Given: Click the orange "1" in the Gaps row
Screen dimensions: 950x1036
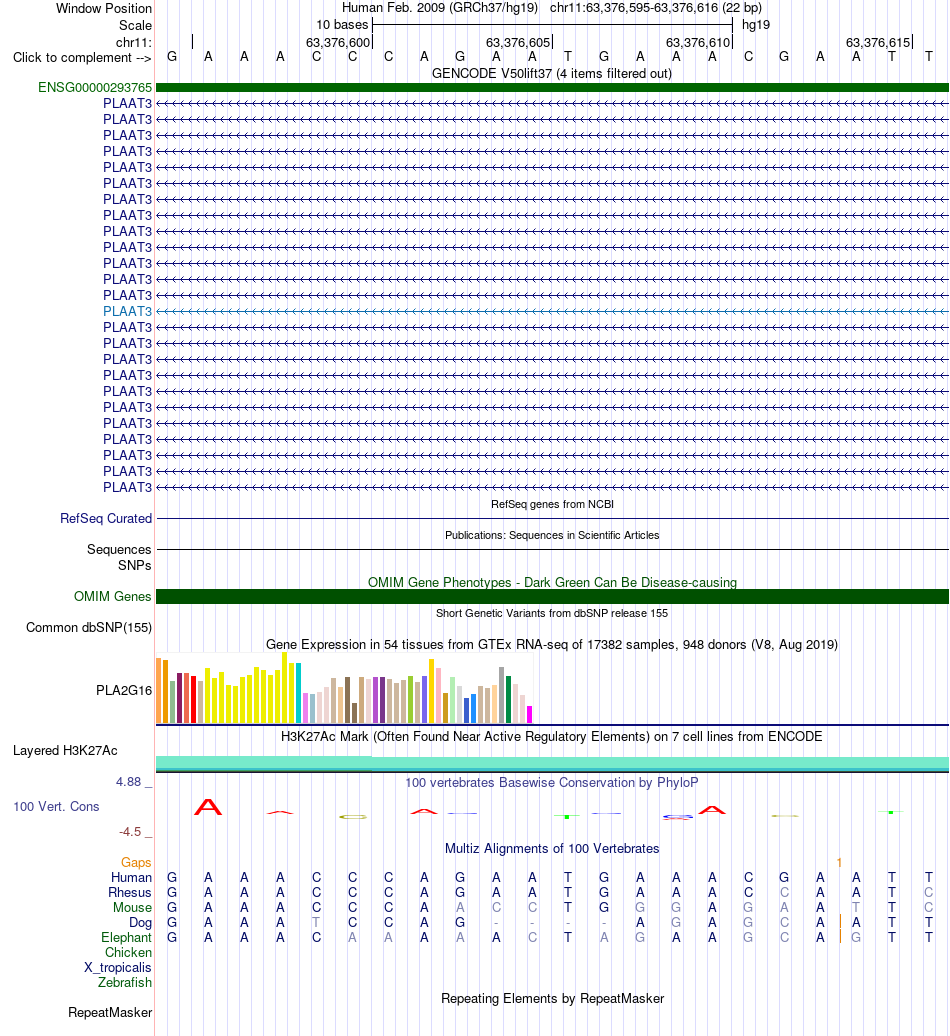Looking at the screenshot, I should tap(839, 862).
